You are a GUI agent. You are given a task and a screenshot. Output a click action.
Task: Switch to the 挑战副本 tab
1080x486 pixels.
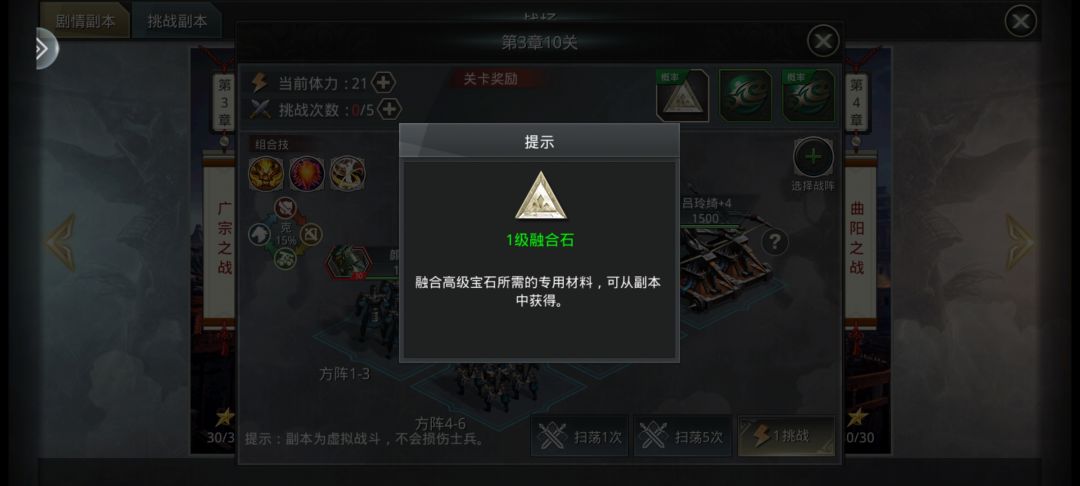click(x=177, y=21)
